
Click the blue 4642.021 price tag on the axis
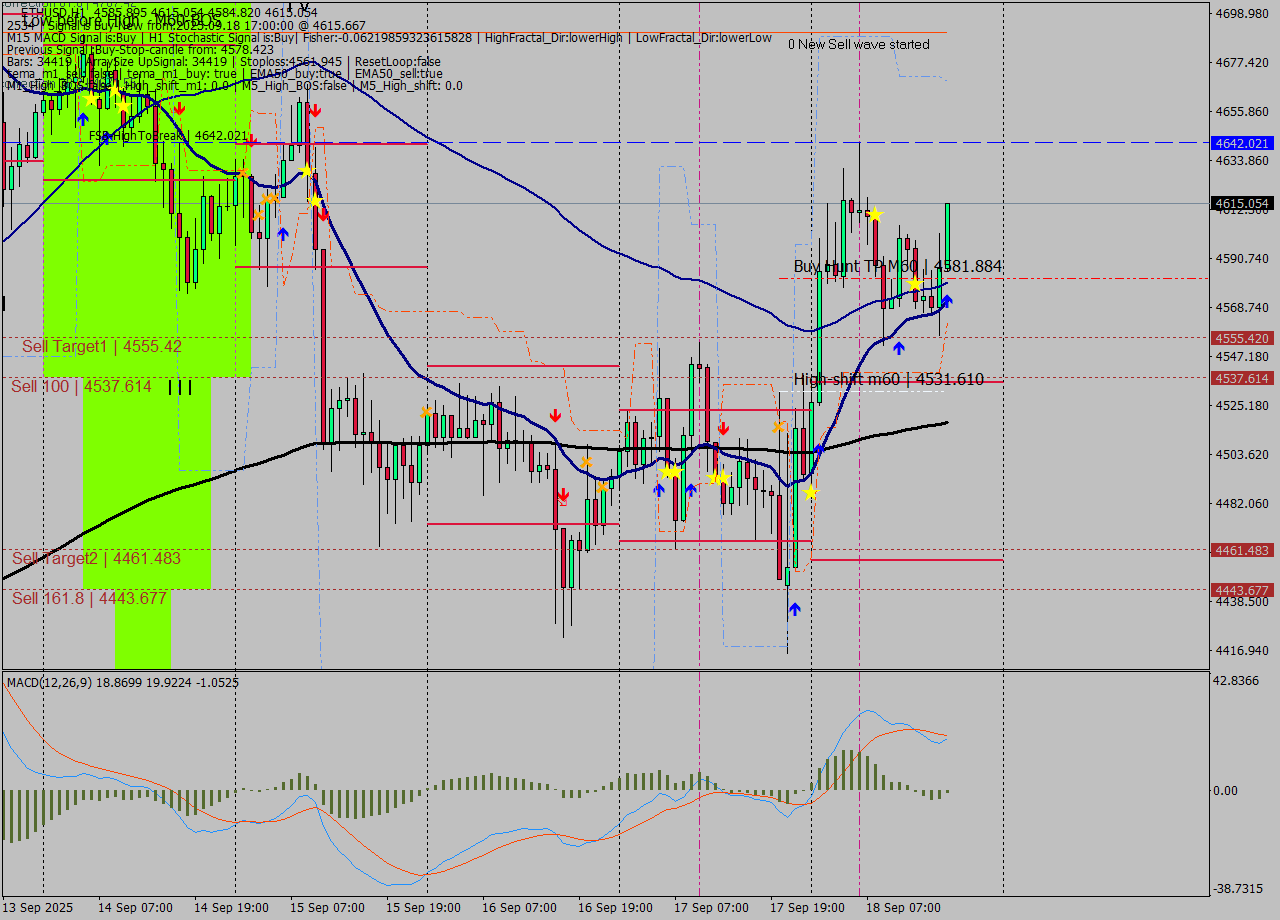[1241, 143]
